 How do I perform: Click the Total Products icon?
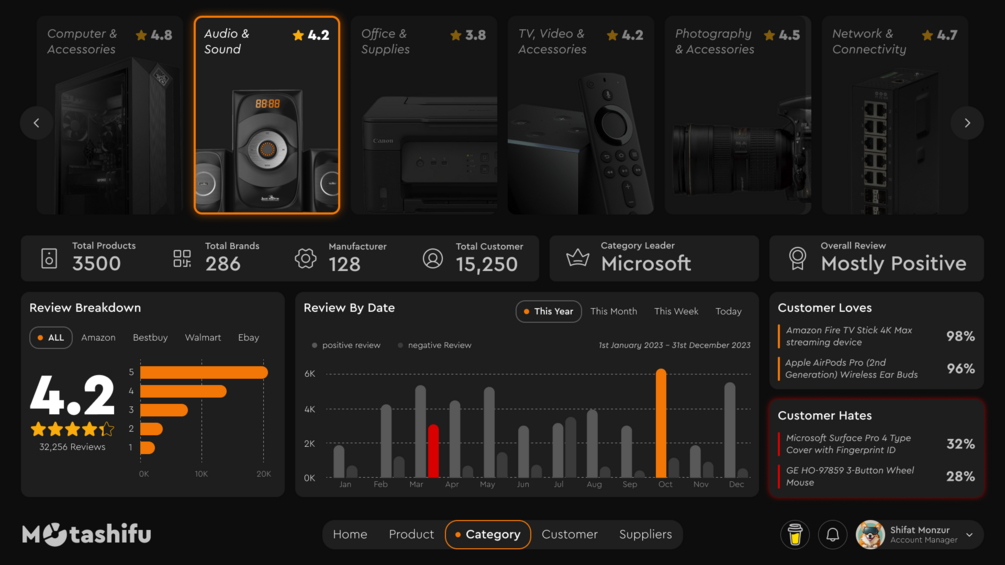click(49, 258)
